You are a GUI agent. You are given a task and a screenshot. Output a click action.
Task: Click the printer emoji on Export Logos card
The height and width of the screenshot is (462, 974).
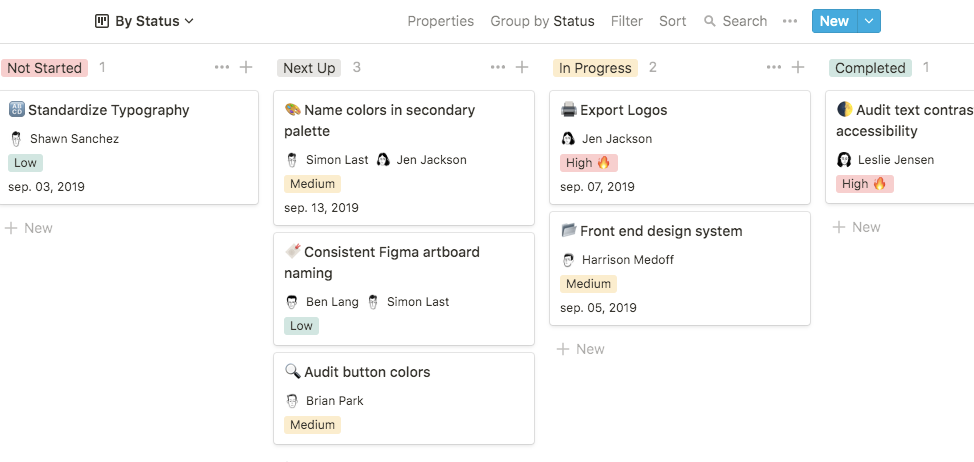pyautogui.click(x=569, y=110)
